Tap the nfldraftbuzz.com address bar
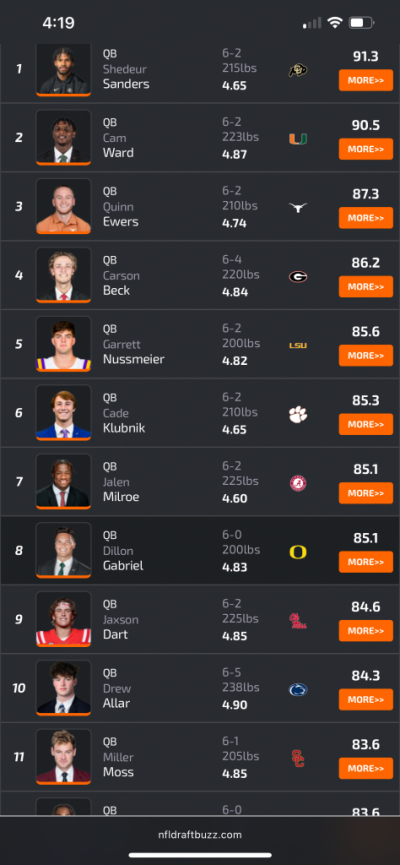The height and width of the screenshot is (865, 400). tap(200, 835)
